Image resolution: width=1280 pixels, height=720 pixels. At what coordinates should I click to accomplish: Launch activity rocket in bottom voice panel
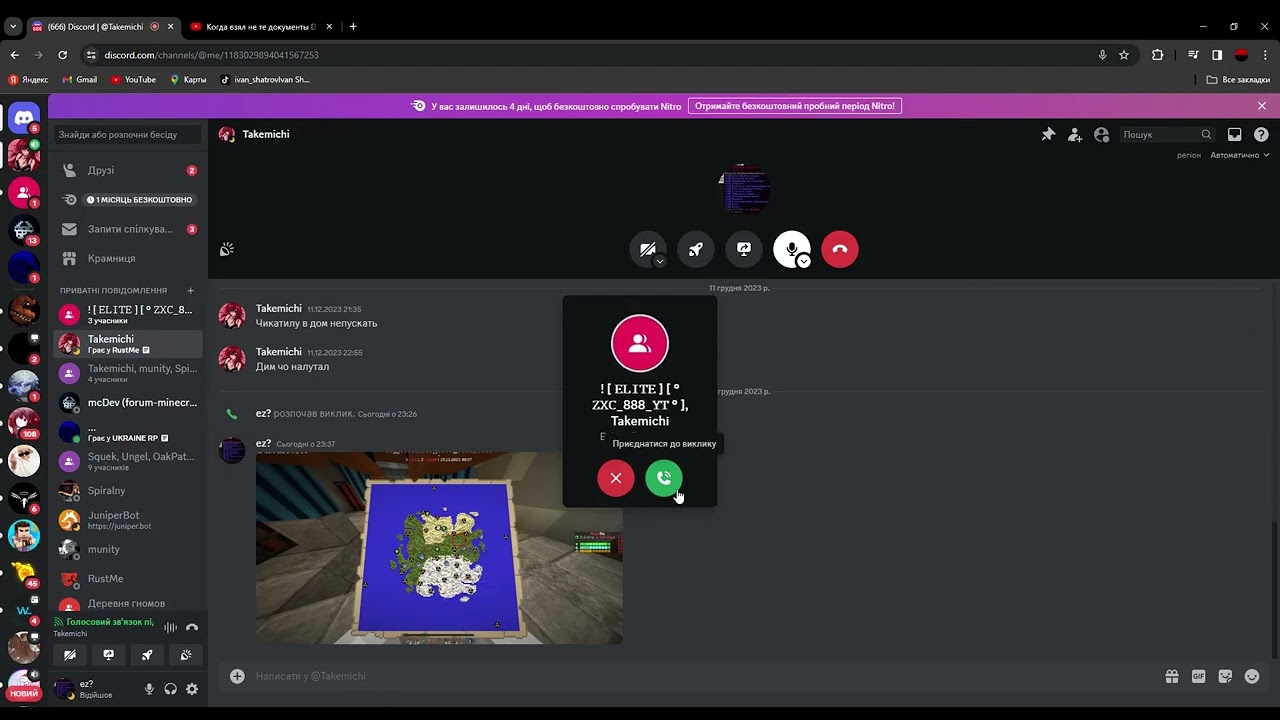[x=147, y=655]
